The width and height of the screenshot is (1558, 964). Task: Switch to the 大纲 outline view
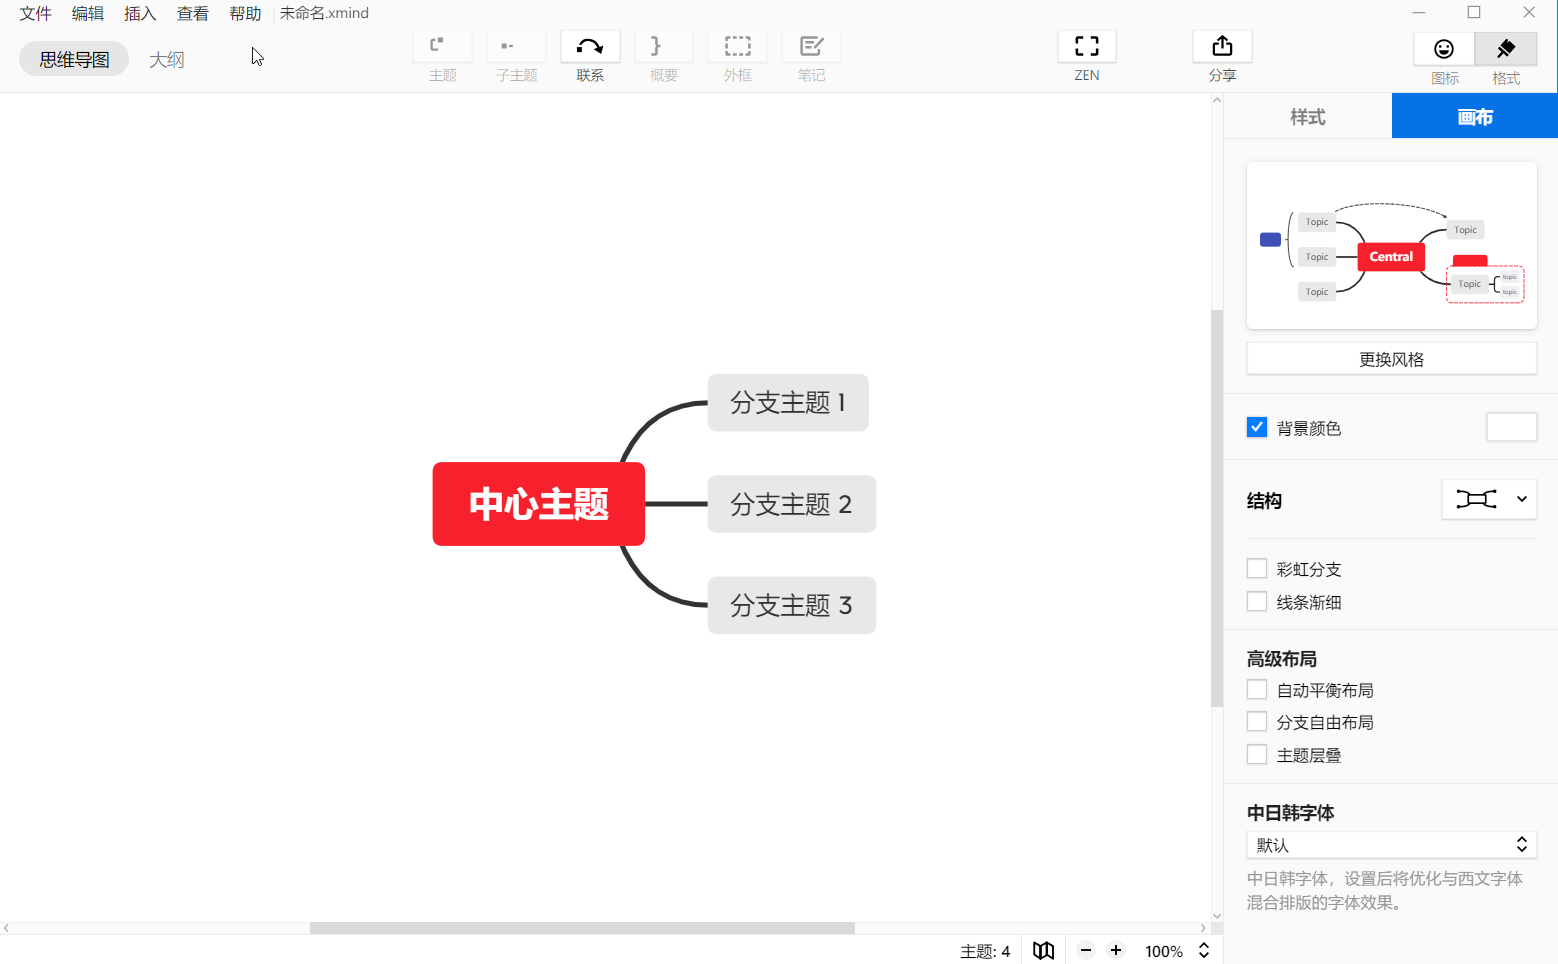pos(166,59)
